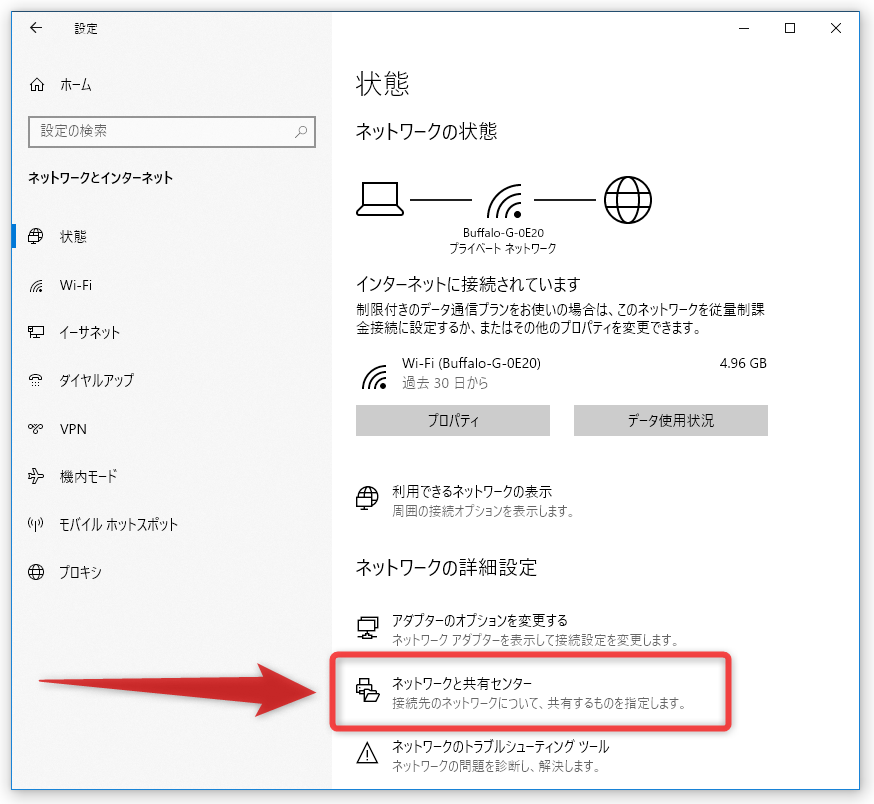Click the 4.96 GB data usage value
Image resolution: width=874 pixels, height=804 pixels.
pos(743,364)
